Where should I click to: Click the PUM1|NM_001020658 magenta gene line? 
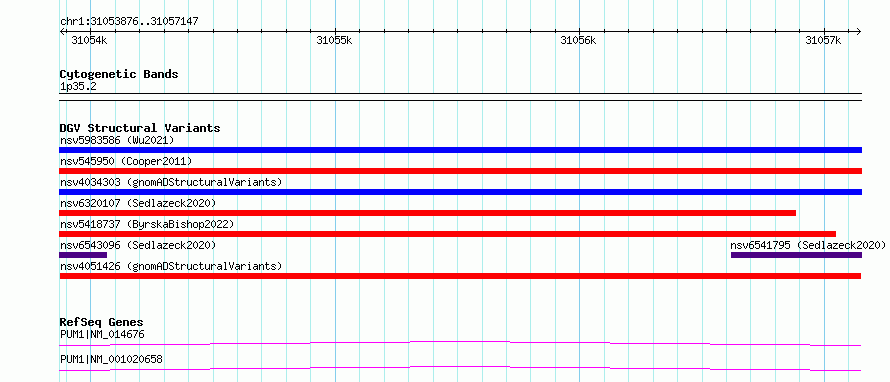(x=460, y=368)
